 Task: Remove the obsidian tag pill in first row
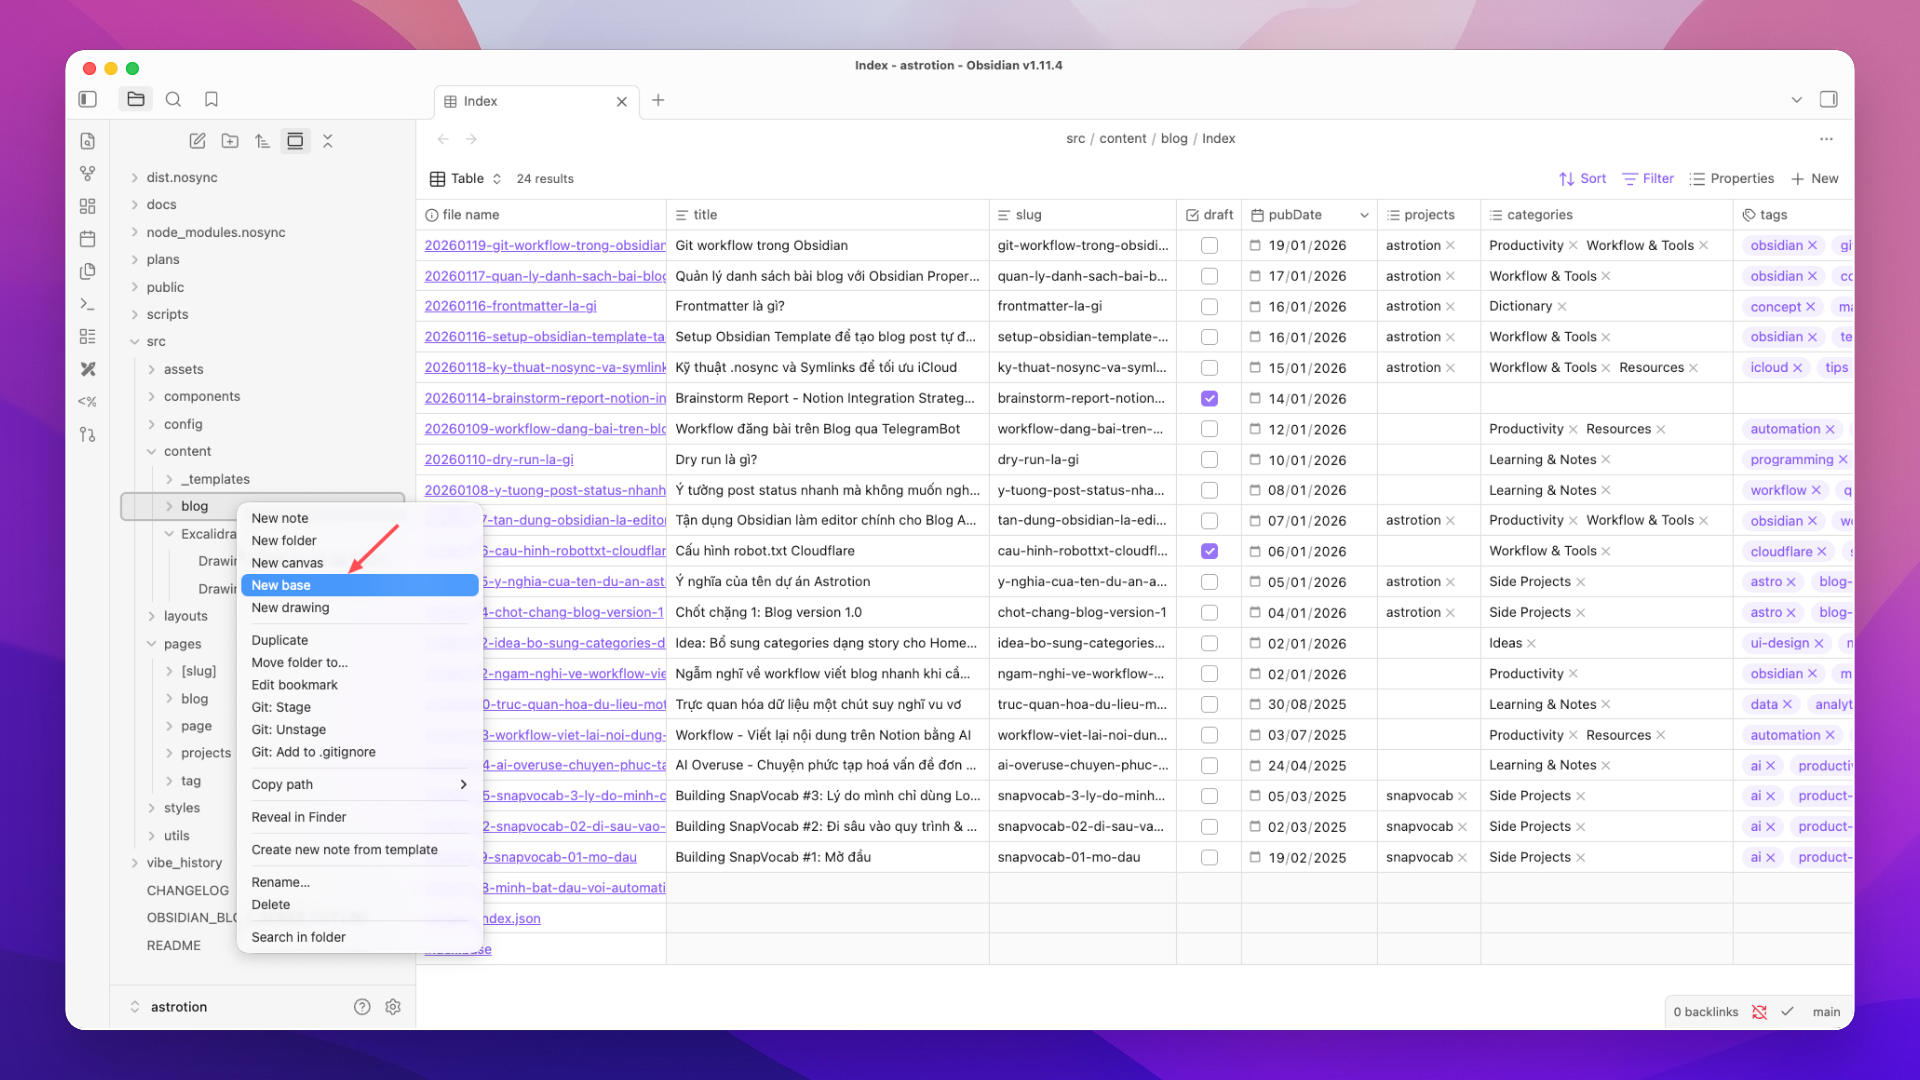[1812, 245]
